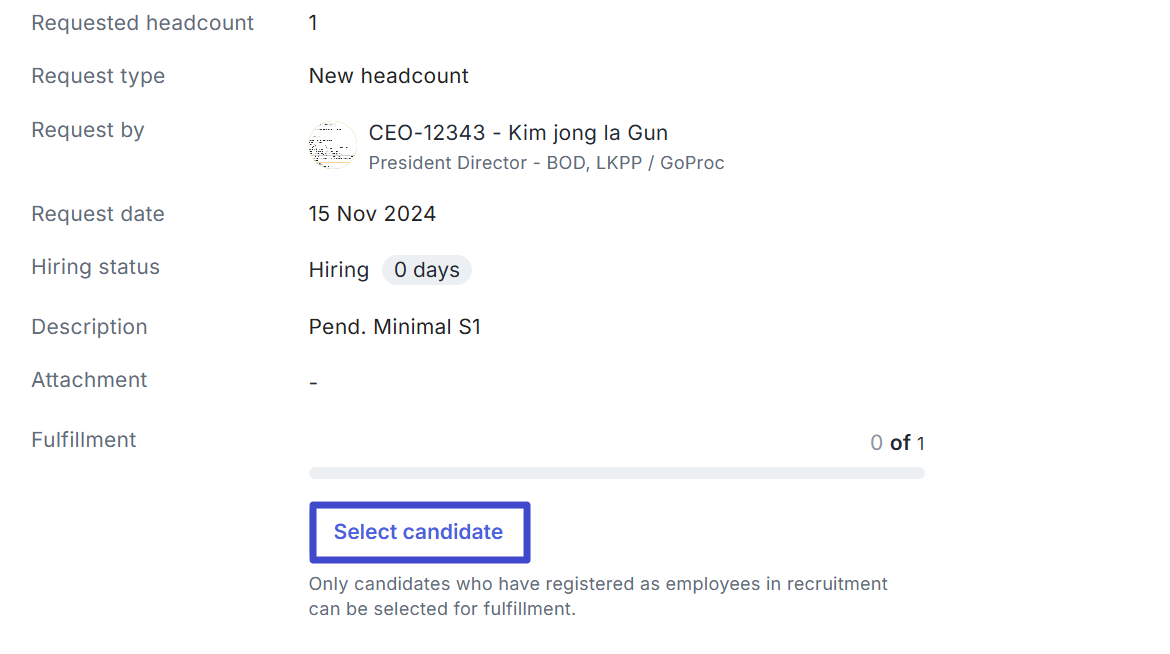Click the requester's profile avatar
The width and height of the screenshot is (1170, 654).
333,146
